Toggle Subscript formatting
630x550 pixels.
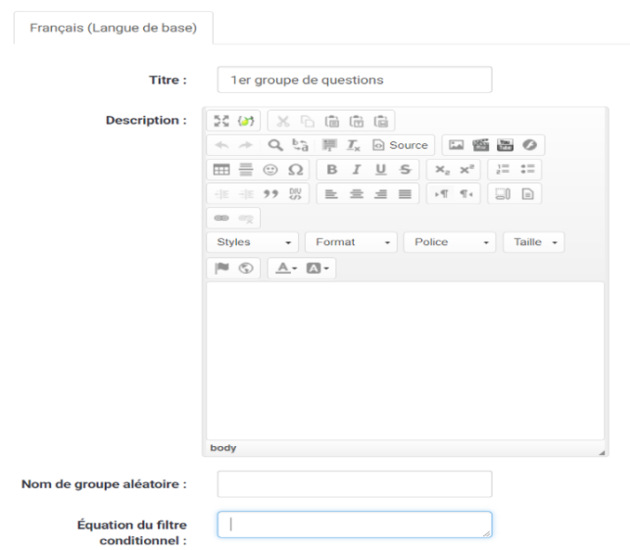coord(442,170)
